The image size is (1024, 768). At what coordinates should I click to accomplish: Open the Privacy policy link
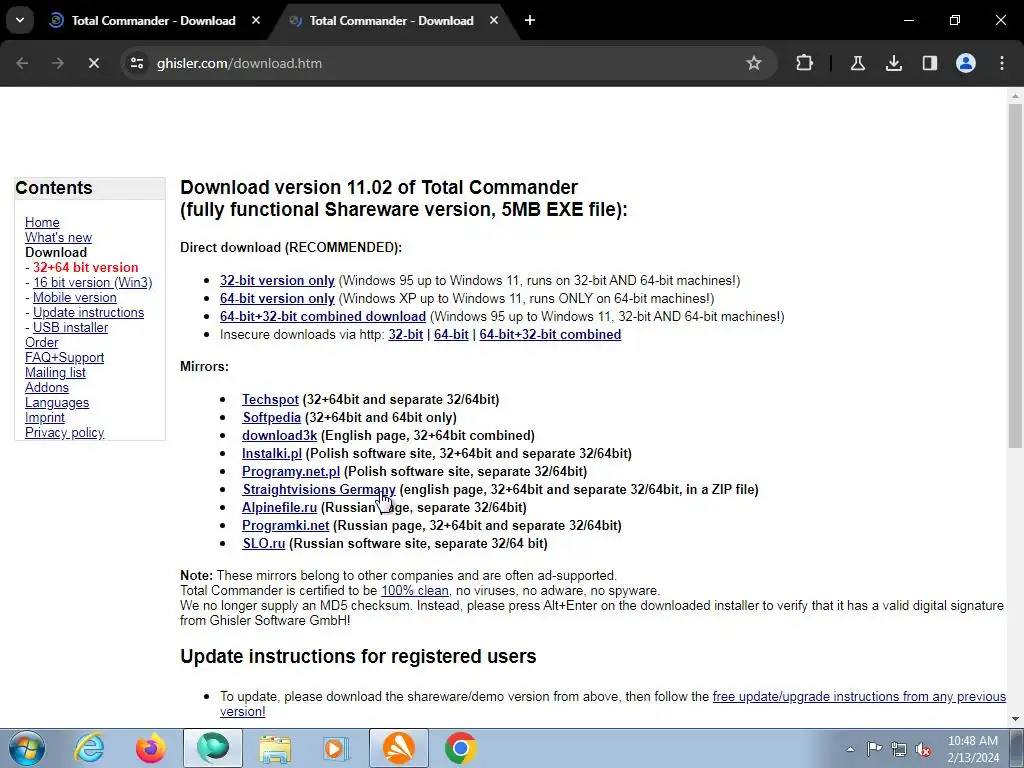tap(64, 432)
